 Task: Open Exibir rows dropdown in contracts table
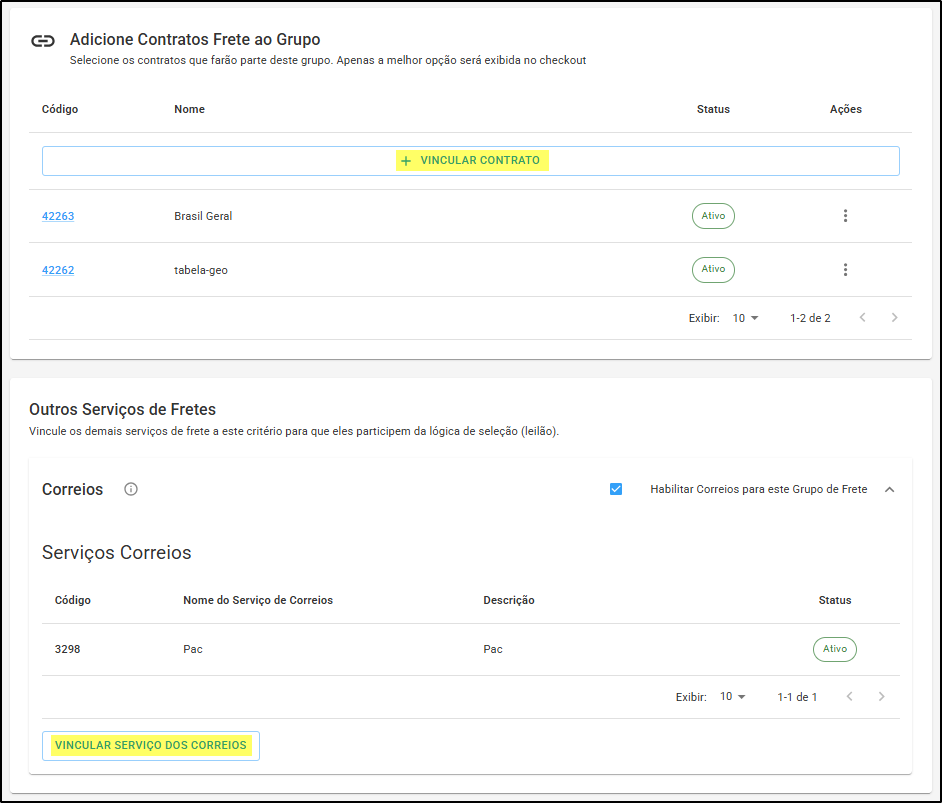[746, 318]
